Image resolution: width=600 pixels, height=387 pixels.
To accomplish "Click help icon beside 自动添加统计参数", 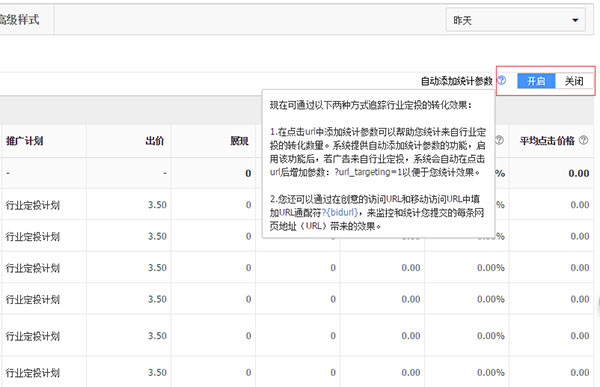I will [x=501, y=80].
